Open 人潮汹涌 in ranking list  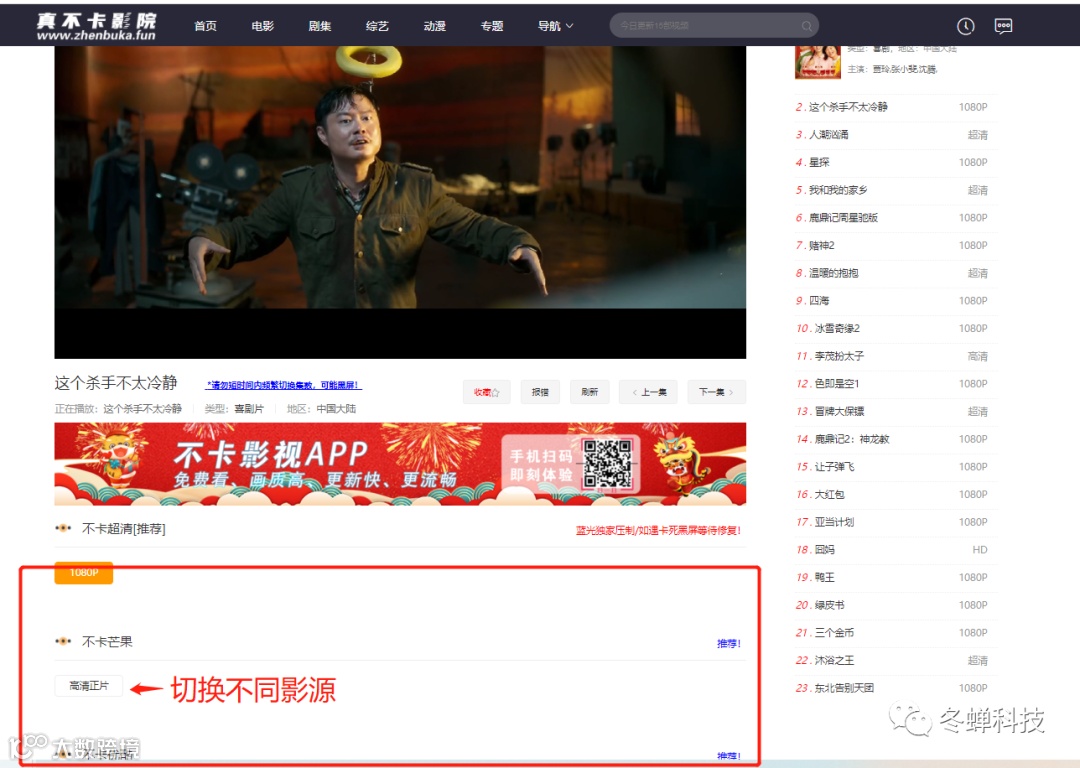click(829, 134)
